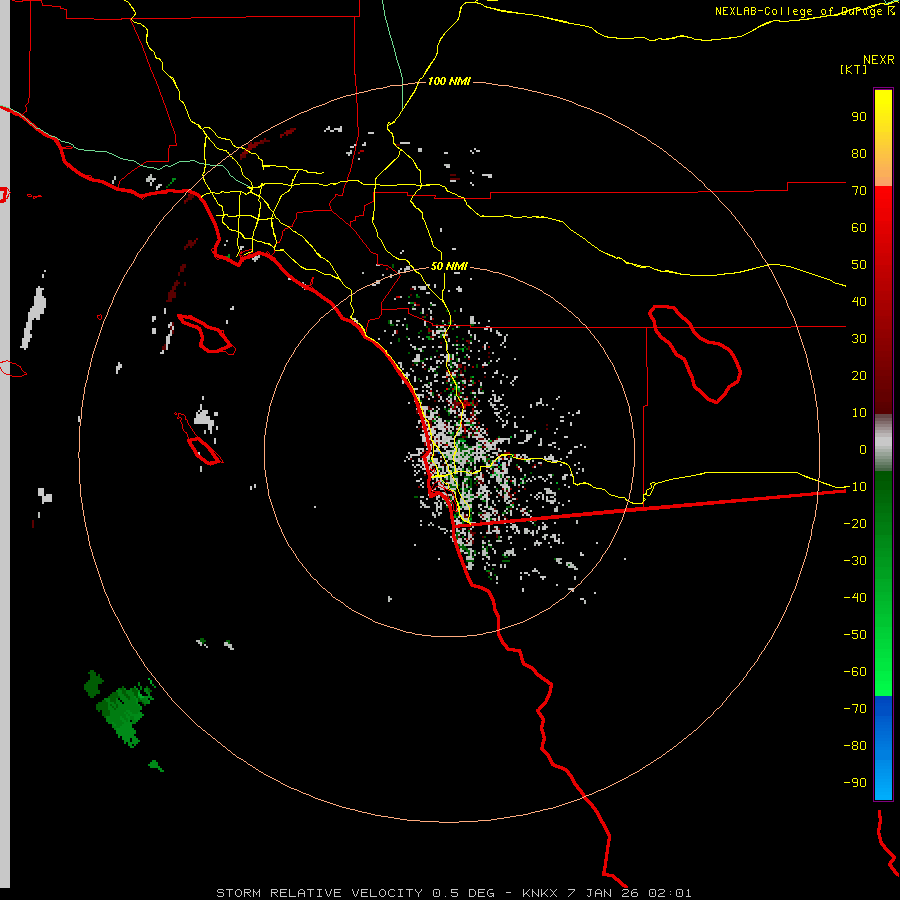Click the -70 value on the velocity scale

[855, 709]
